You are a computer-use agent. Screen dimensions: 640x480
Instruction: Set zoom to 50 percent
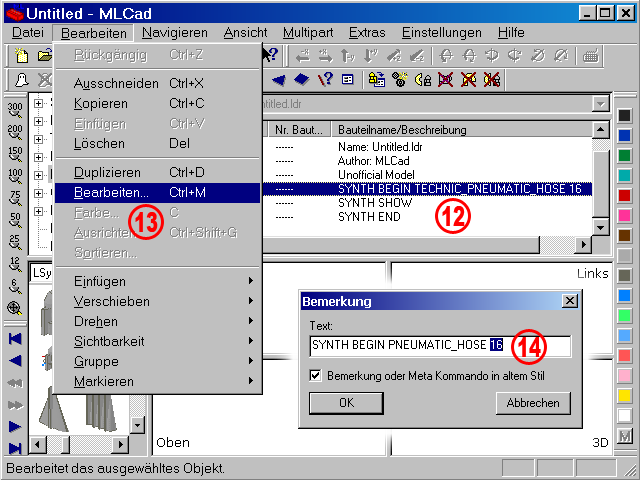tap(15, 220)
